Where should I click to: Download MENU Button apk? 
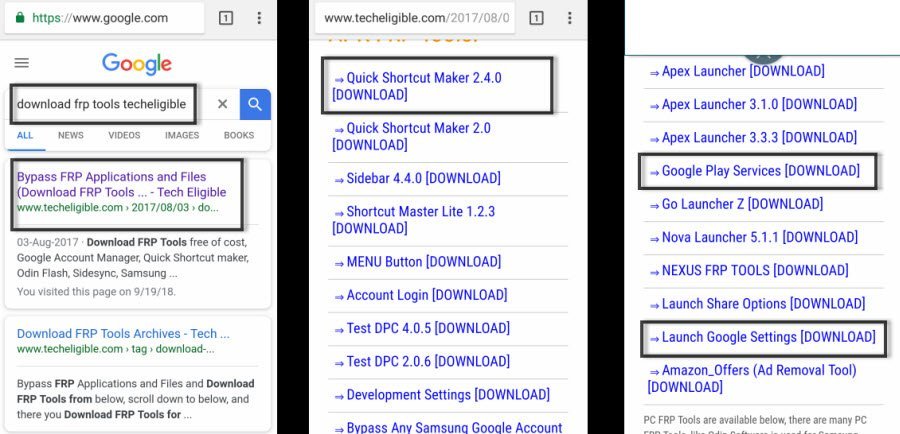[x=417, y=262]
